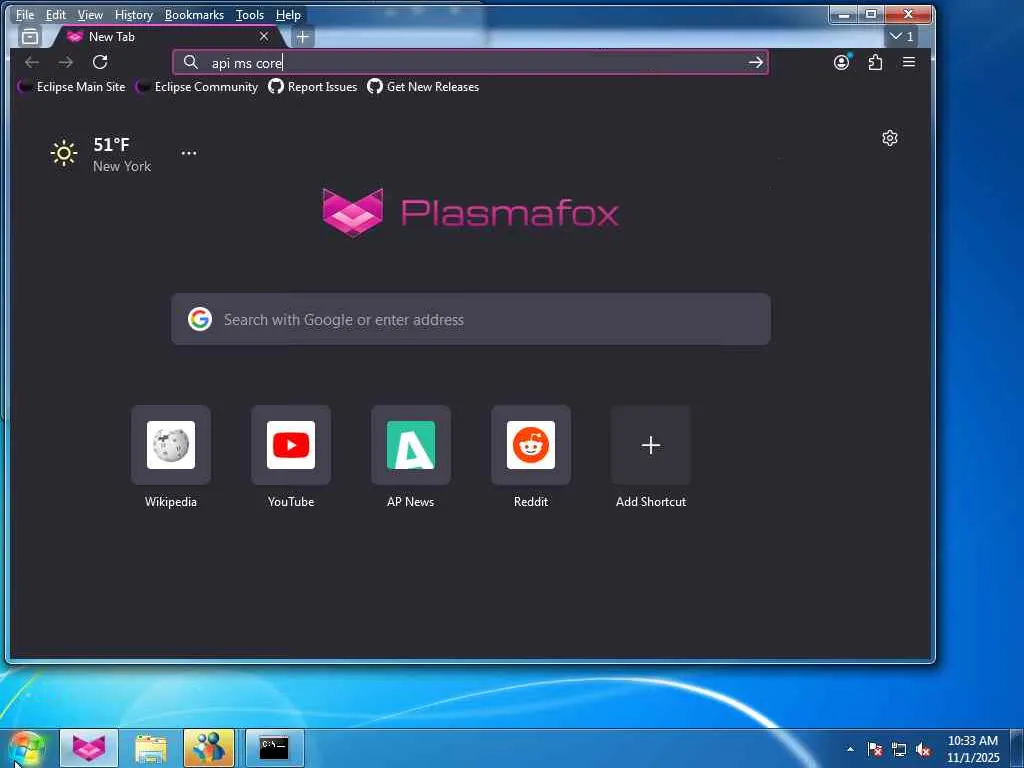
Task: Show hidden system tray icons
Action: pos(850,749)
